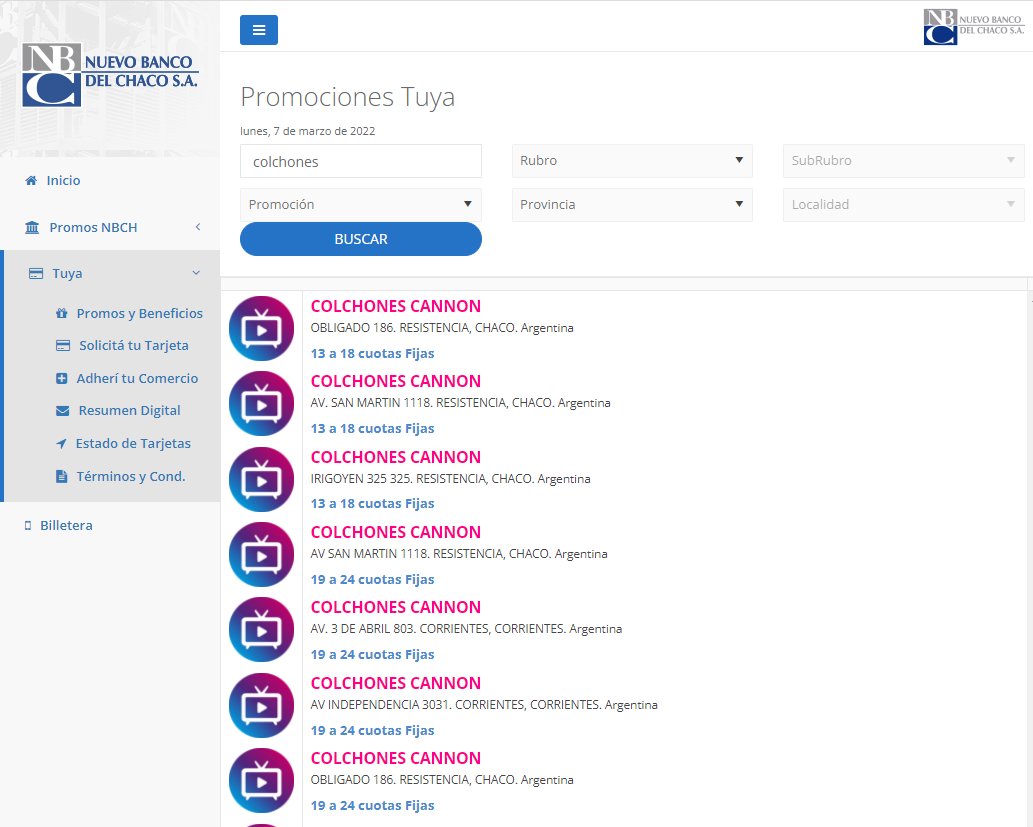Click the search field containing colchones

(x=360, y=161)
